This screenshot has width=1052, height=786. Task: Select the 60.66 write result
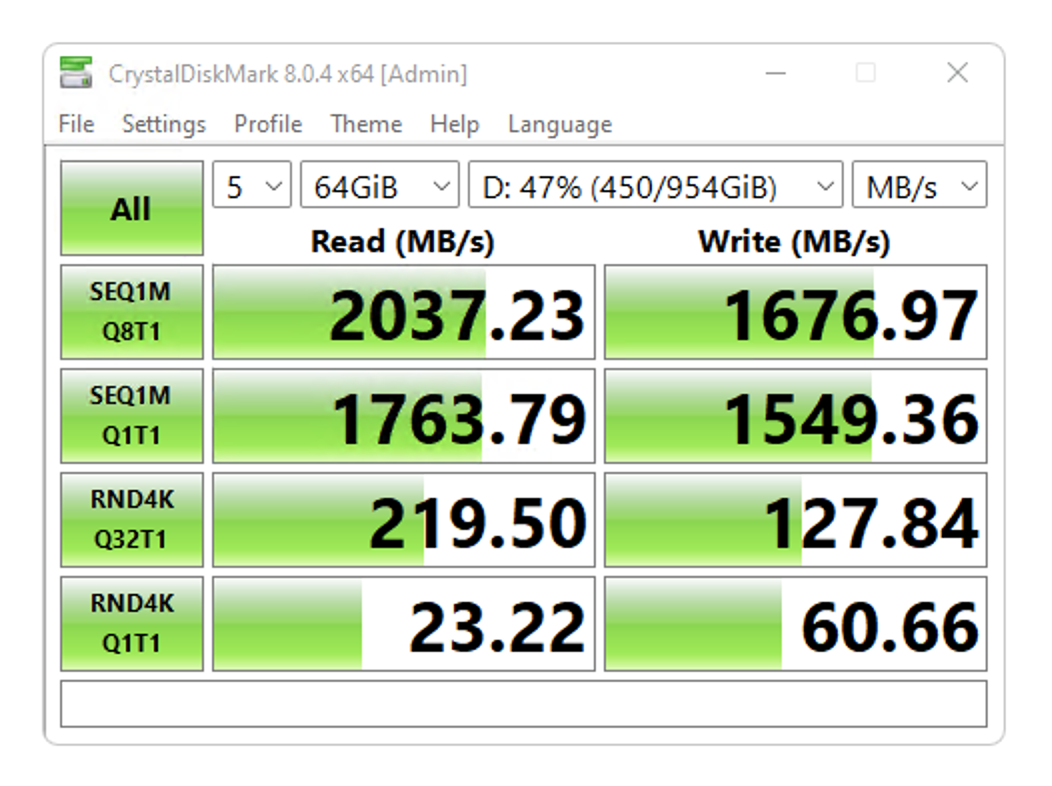[796, 624]
